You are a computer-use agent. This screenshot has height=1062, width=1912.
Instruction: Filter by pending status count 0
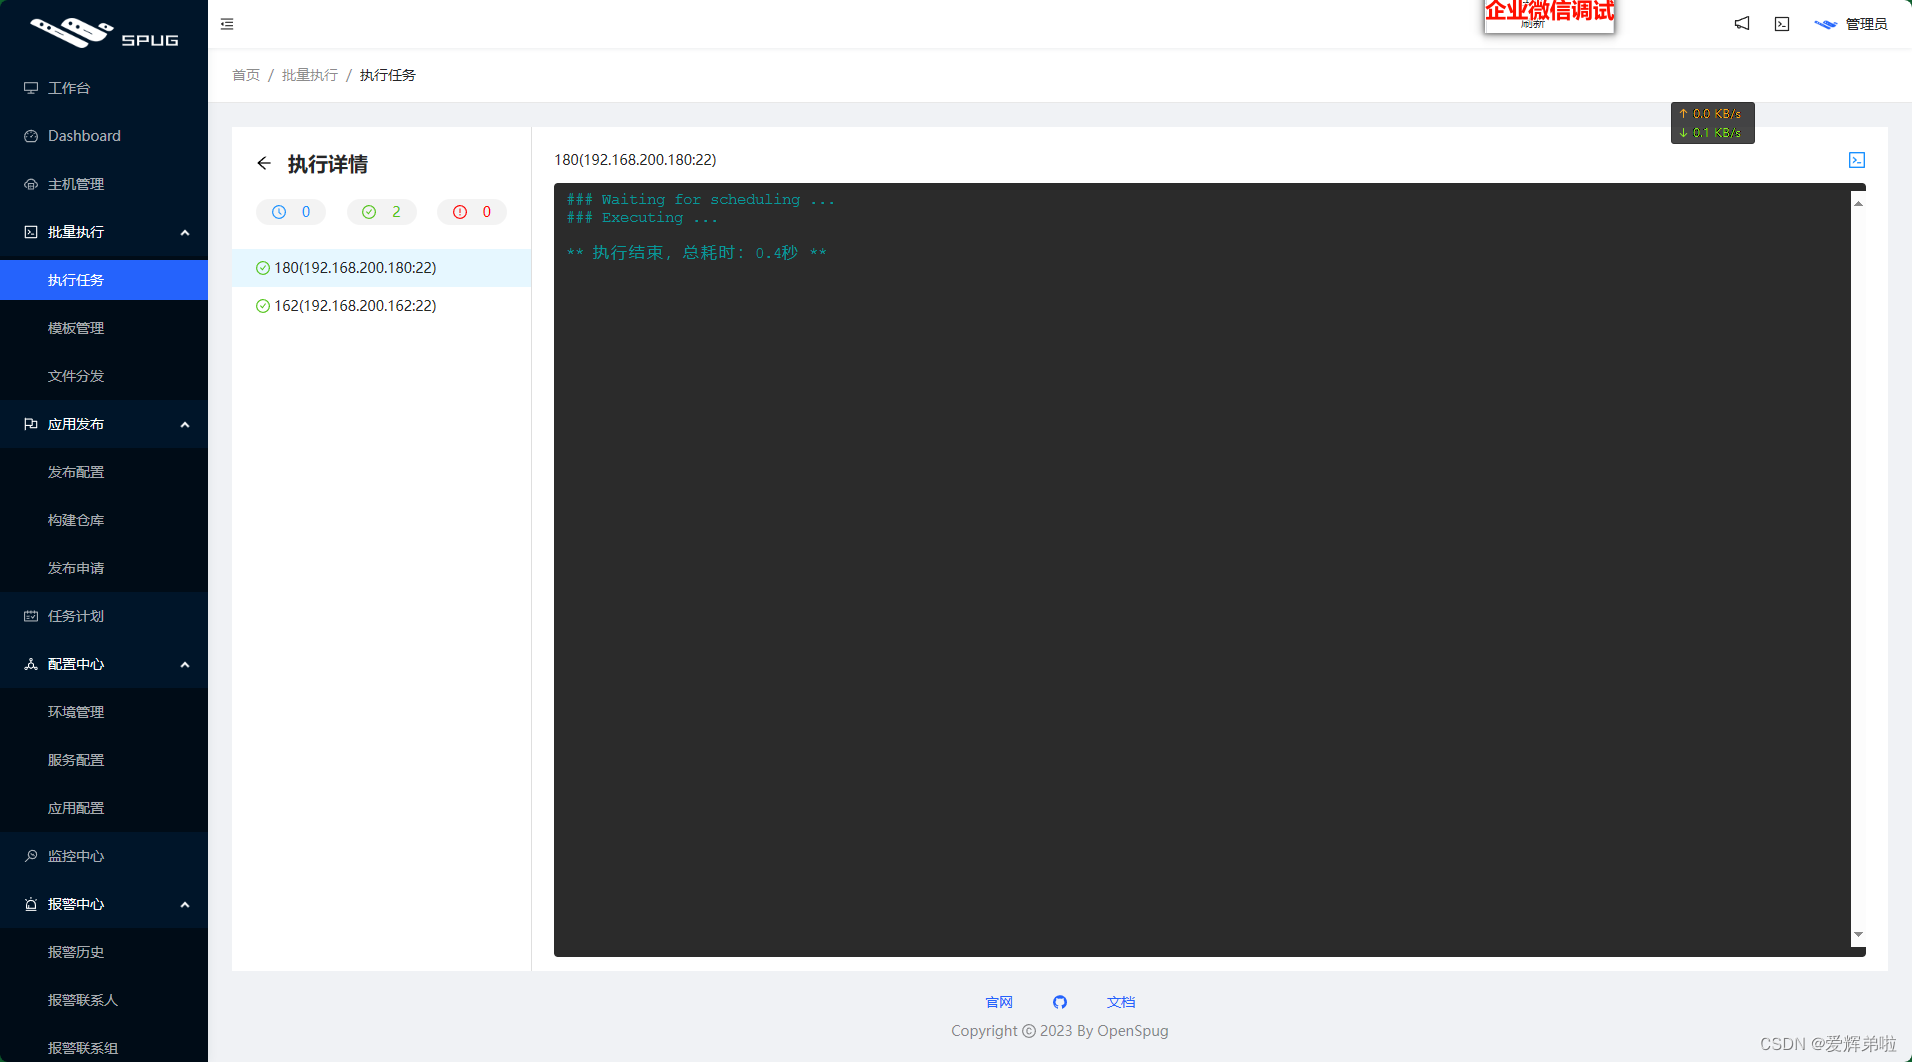291,212
